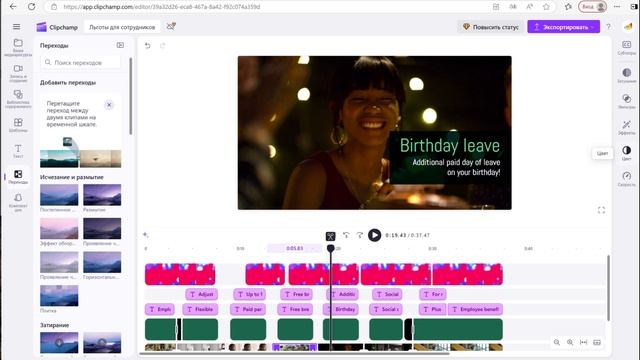Viewport: 640px width, 360px height.
Task: Click the Экспортировать export button
Action: [563, 27]
